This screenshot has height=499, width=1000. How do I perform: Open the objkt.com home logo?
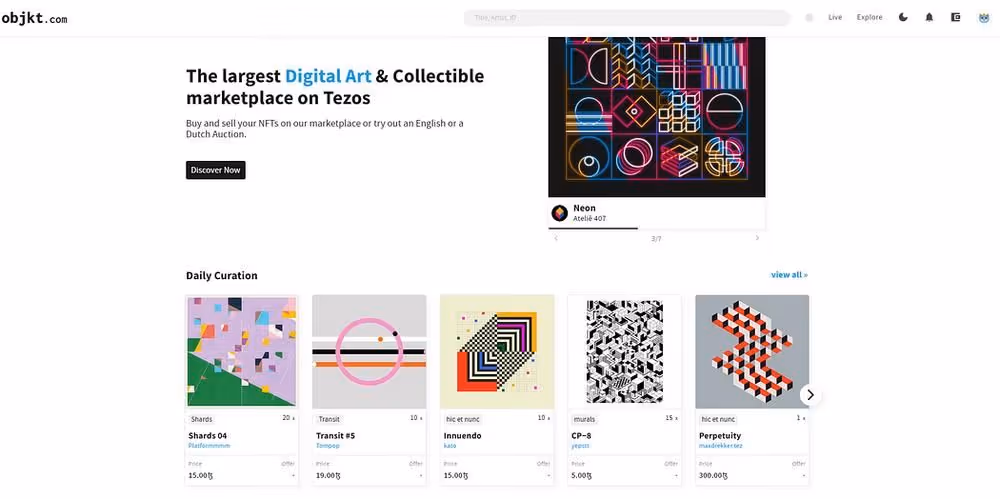click(x=34, y=19)
